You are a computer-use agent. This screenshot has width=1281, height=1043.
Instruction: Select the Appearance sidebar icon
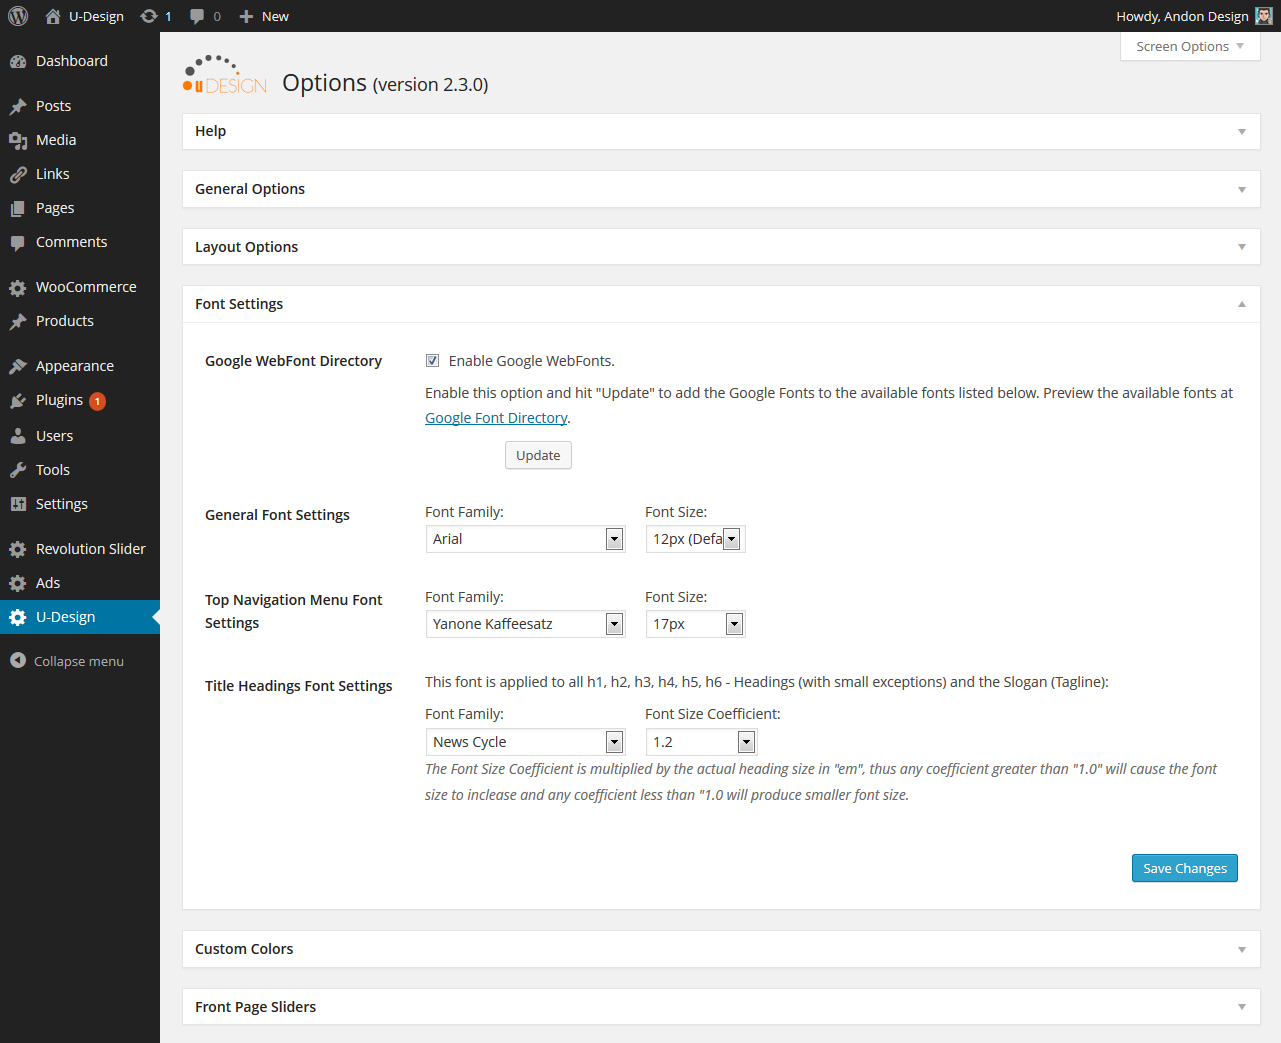click(19, 366)
